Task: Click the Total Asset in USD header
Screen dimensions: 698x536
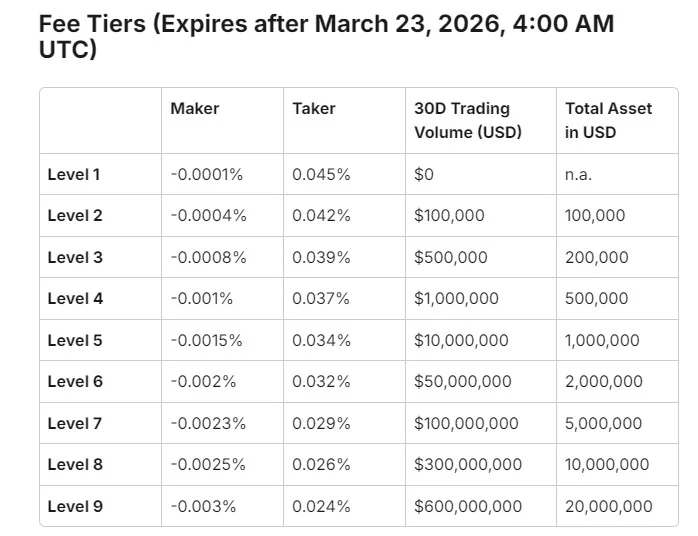Action: pos(608,120)
